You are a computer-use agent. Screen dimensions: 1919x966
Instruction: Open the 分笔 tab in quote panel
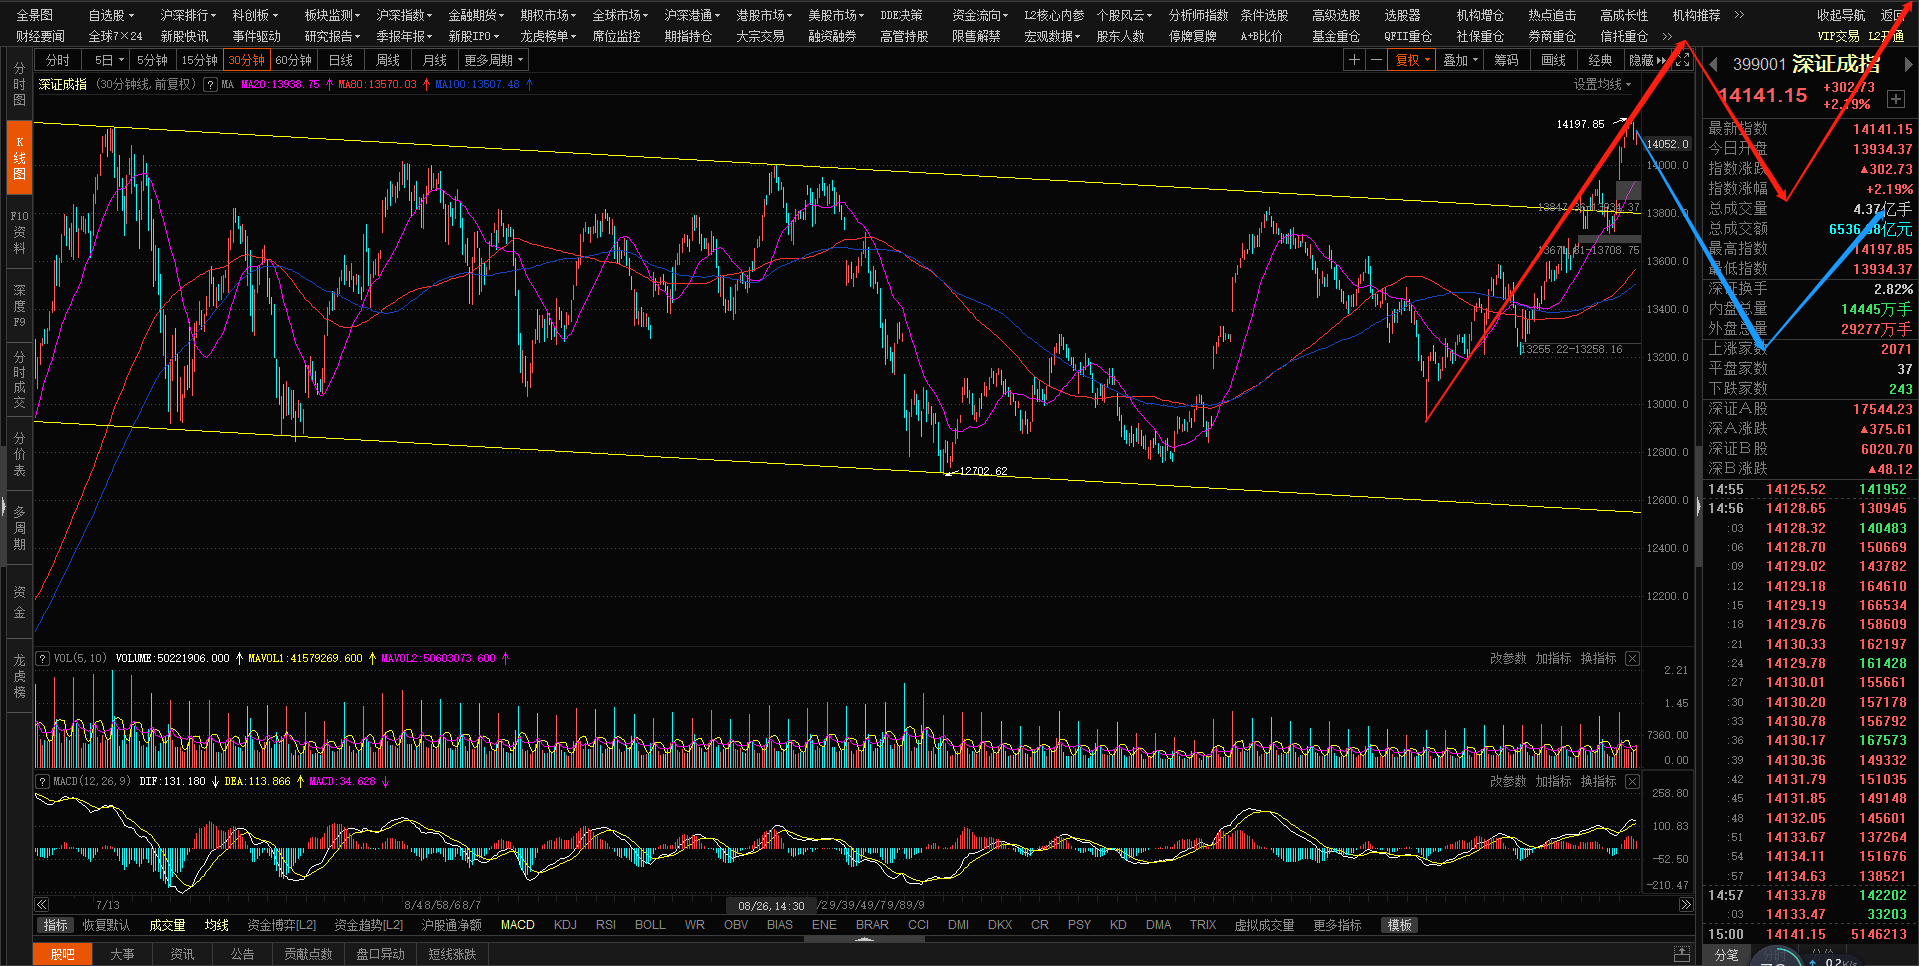tap(1727, 955)
